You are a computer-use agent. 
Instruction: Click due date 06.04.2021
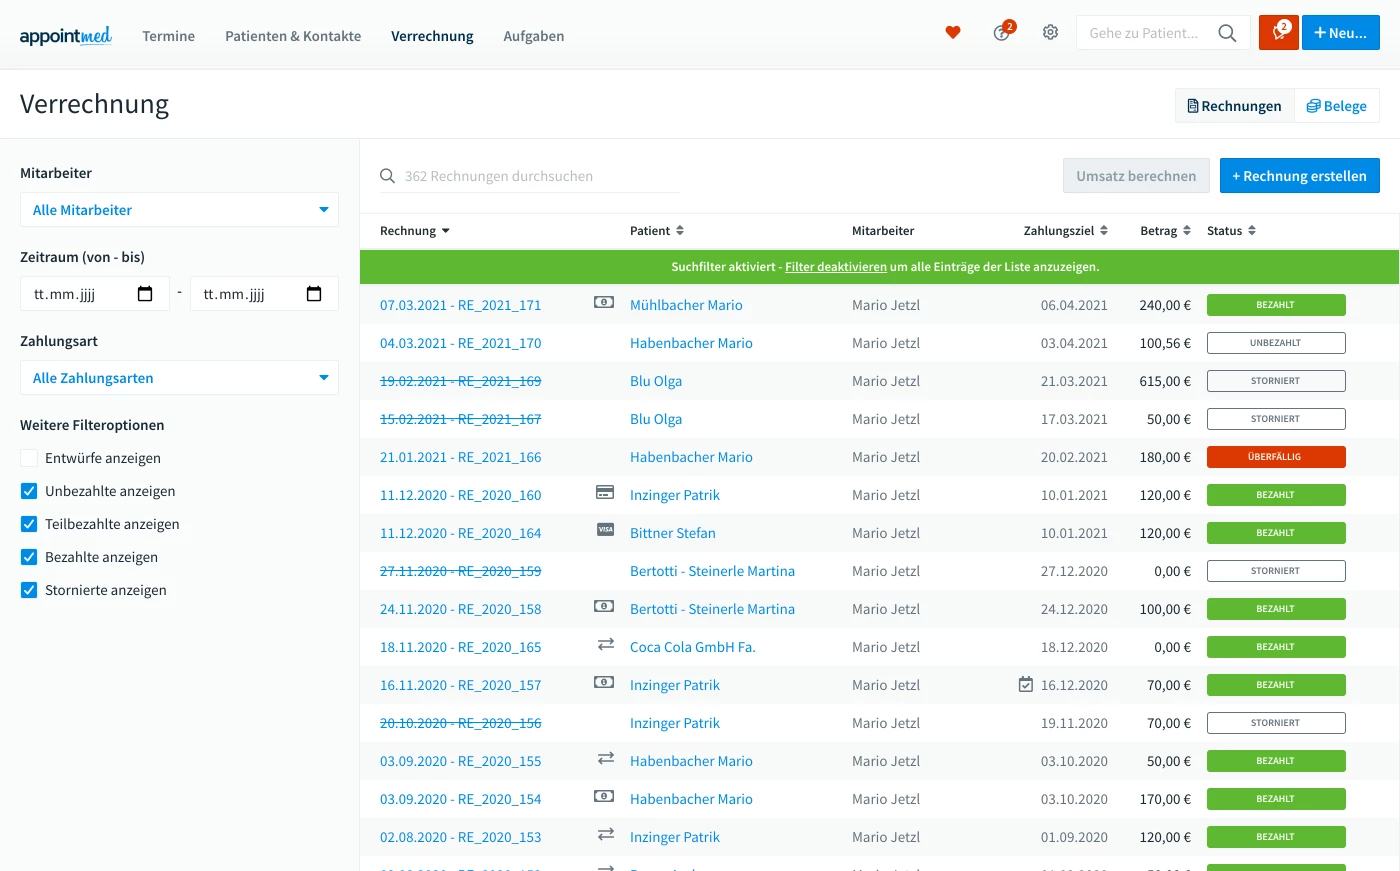point(1074,305)
